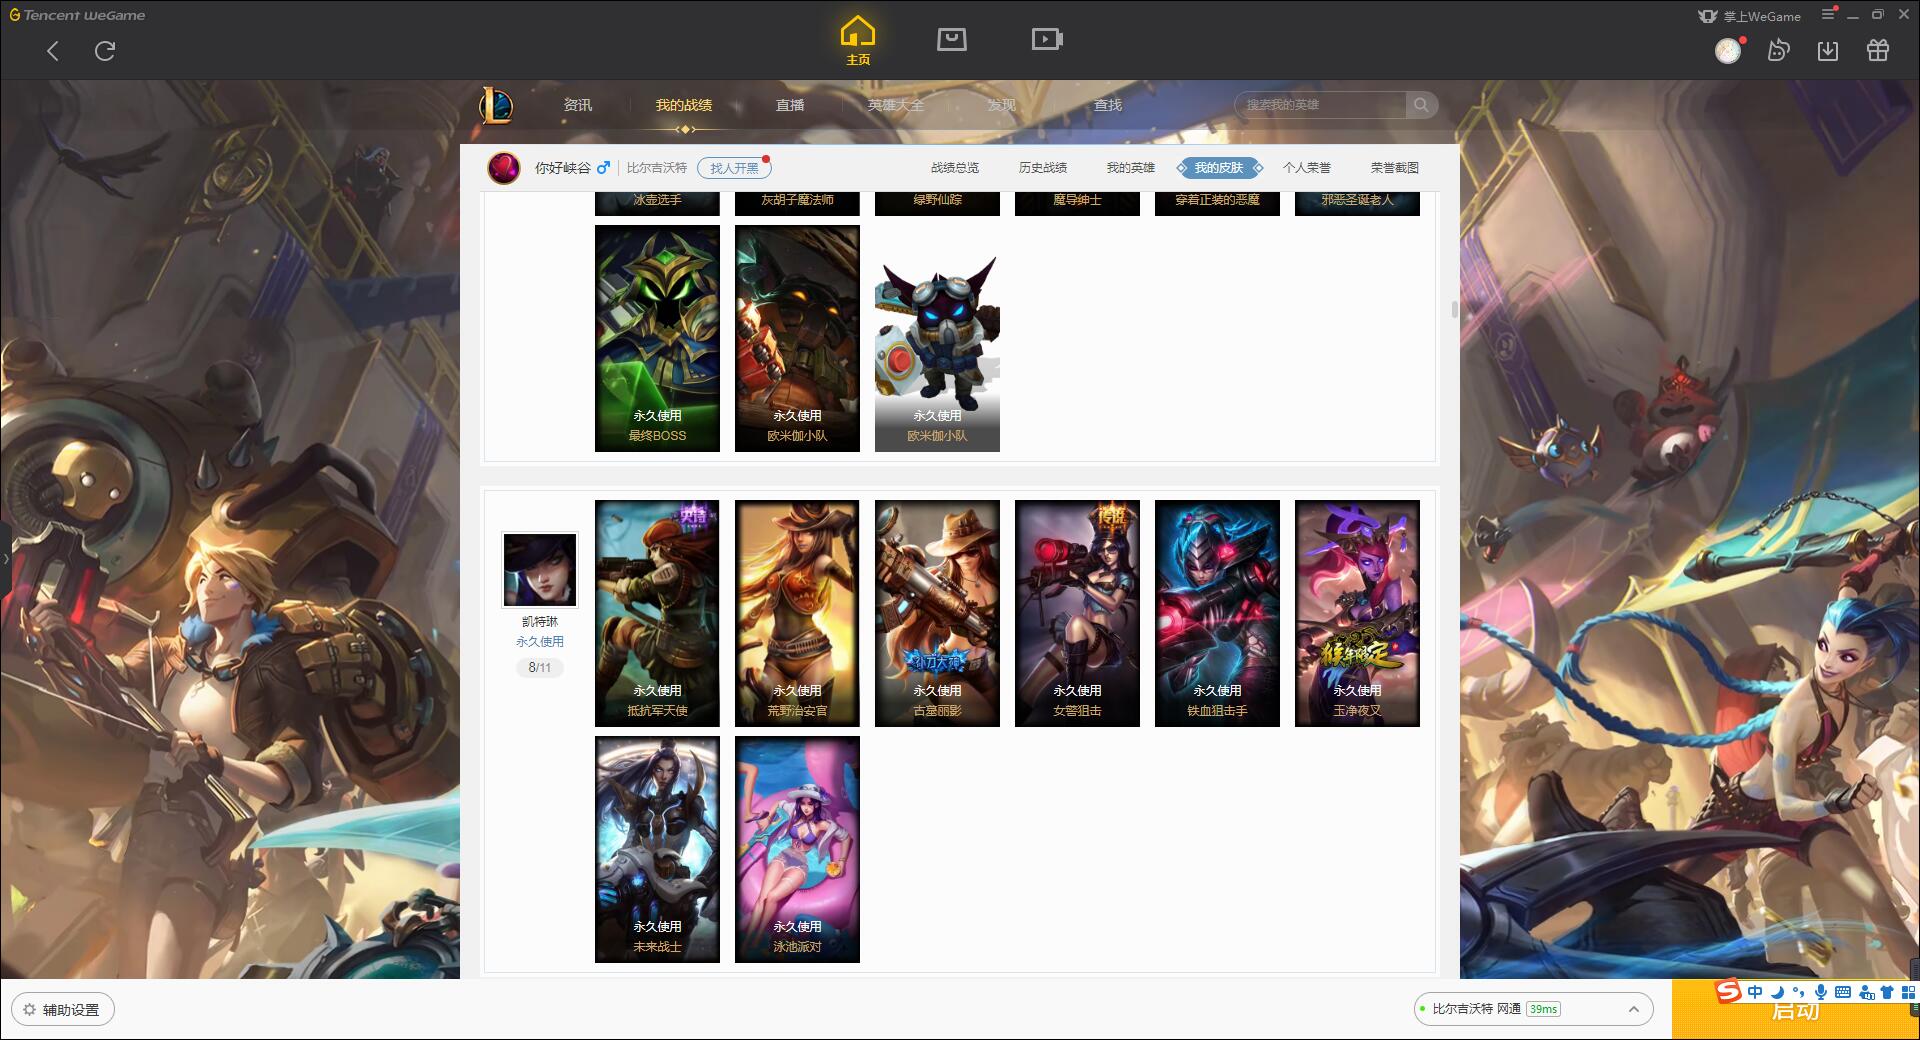Click the 8/11 skin count badge
Screen dimensions: 1920x1040
tap(540, 667)
